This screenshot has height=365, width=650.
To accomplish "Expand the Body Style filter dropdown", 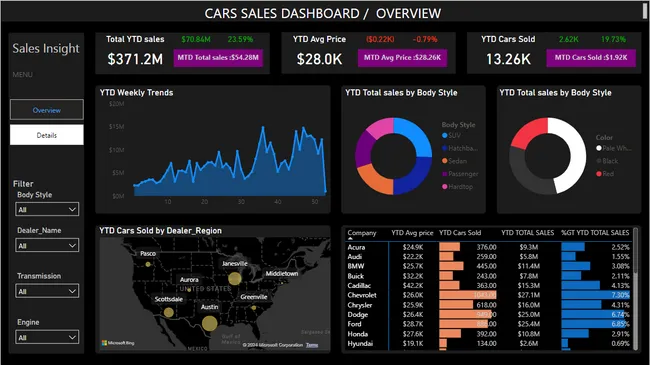I will coord(47,209).
